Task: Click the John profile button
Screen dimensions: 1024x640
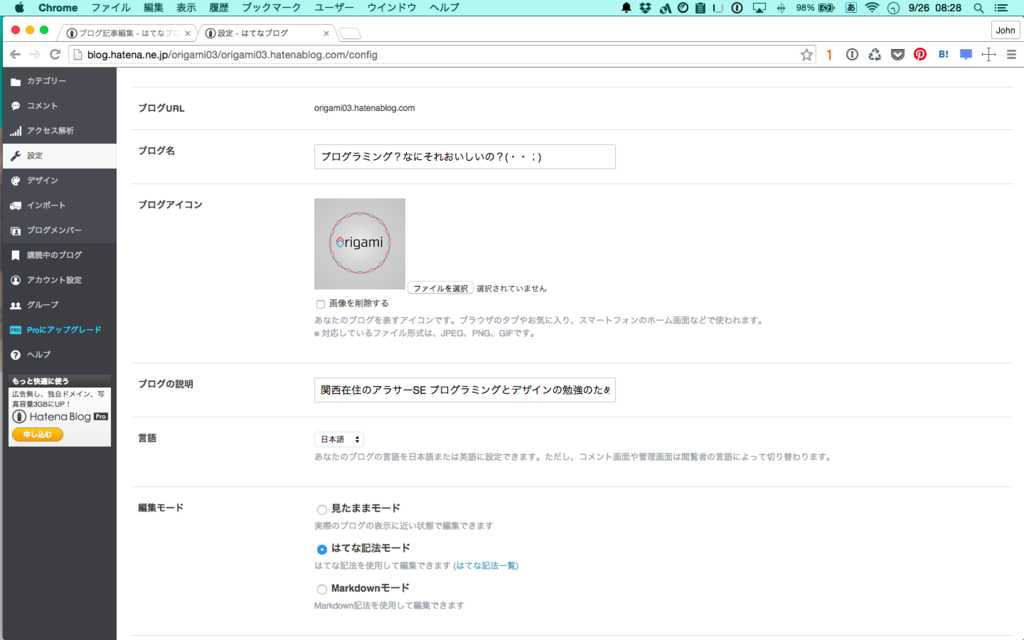Action: 1005,30
